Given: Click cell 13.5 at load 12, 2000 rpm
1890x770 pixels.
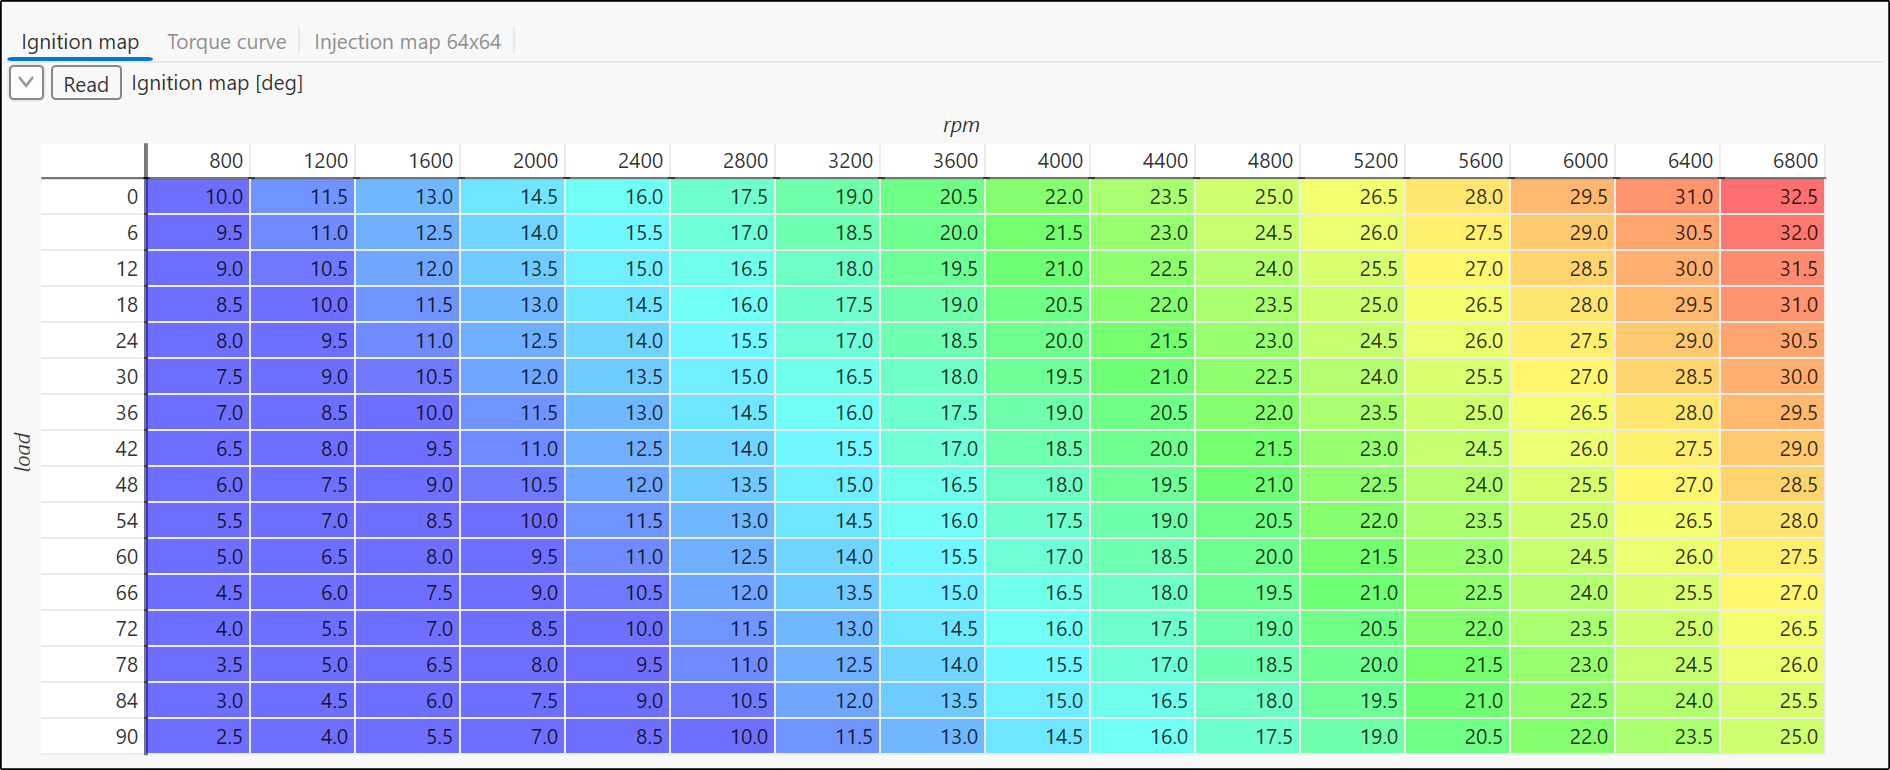Looking at the screenshot, I should tap(513, 269).
